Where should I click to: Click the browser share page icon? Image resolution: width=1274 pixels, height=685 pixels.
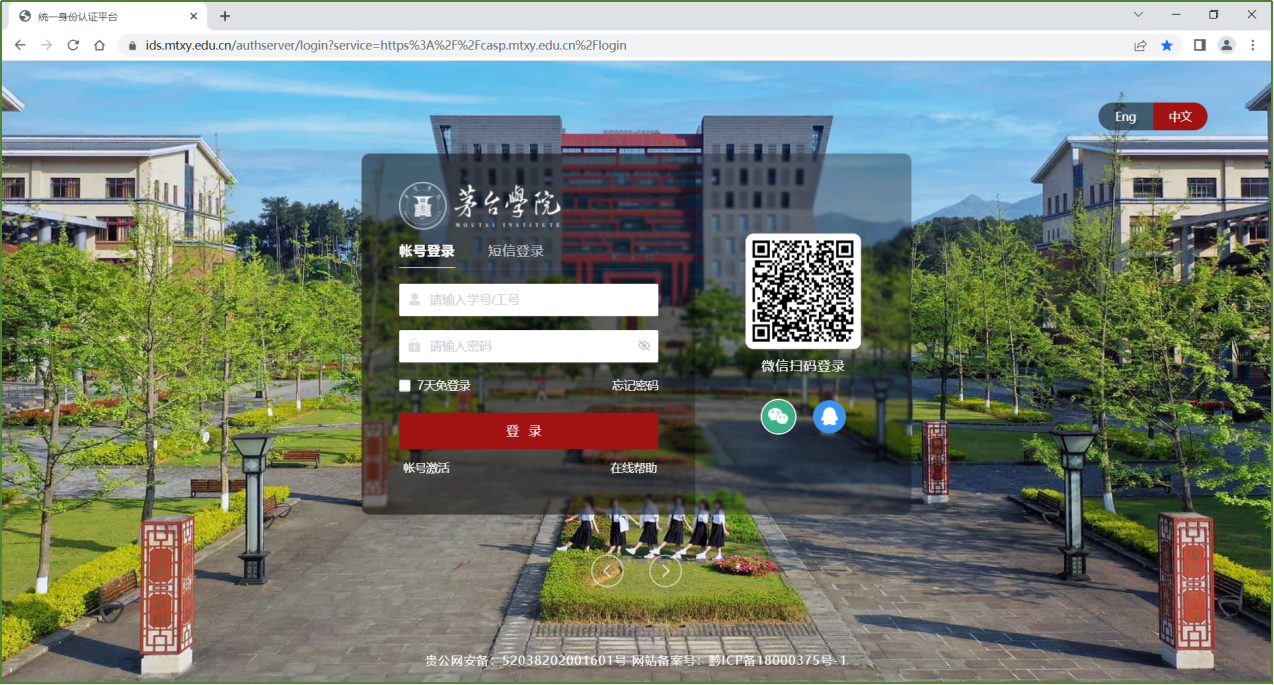[1140, 45]
